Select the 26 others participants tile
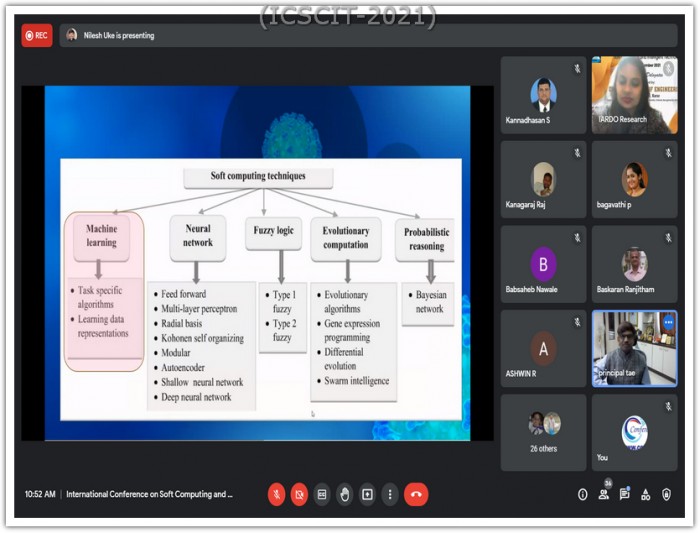The image size is (700, 533). coord(543,433)
